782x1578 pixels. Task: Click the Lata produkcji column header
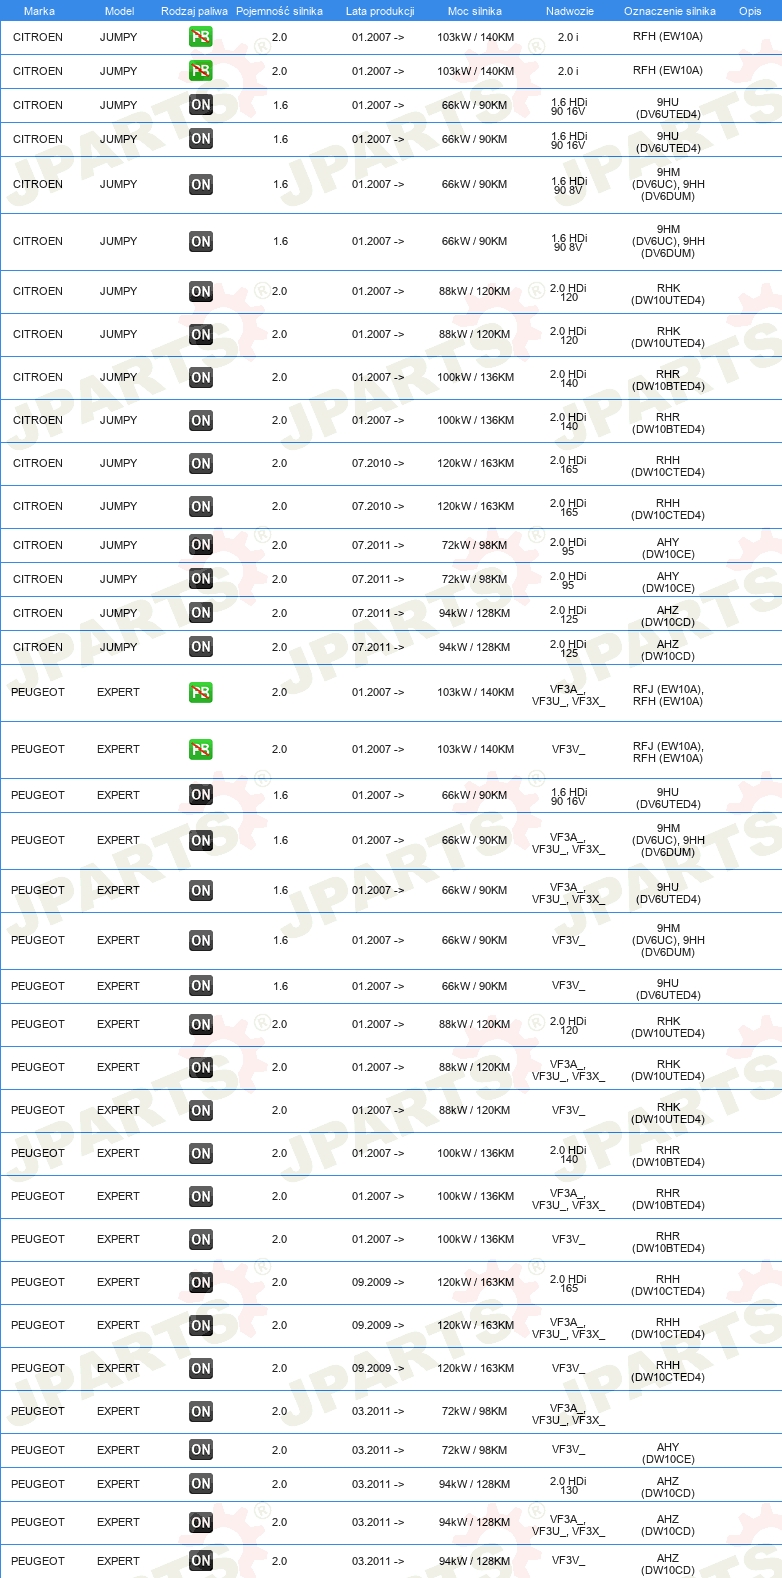[x=380, y=11]
